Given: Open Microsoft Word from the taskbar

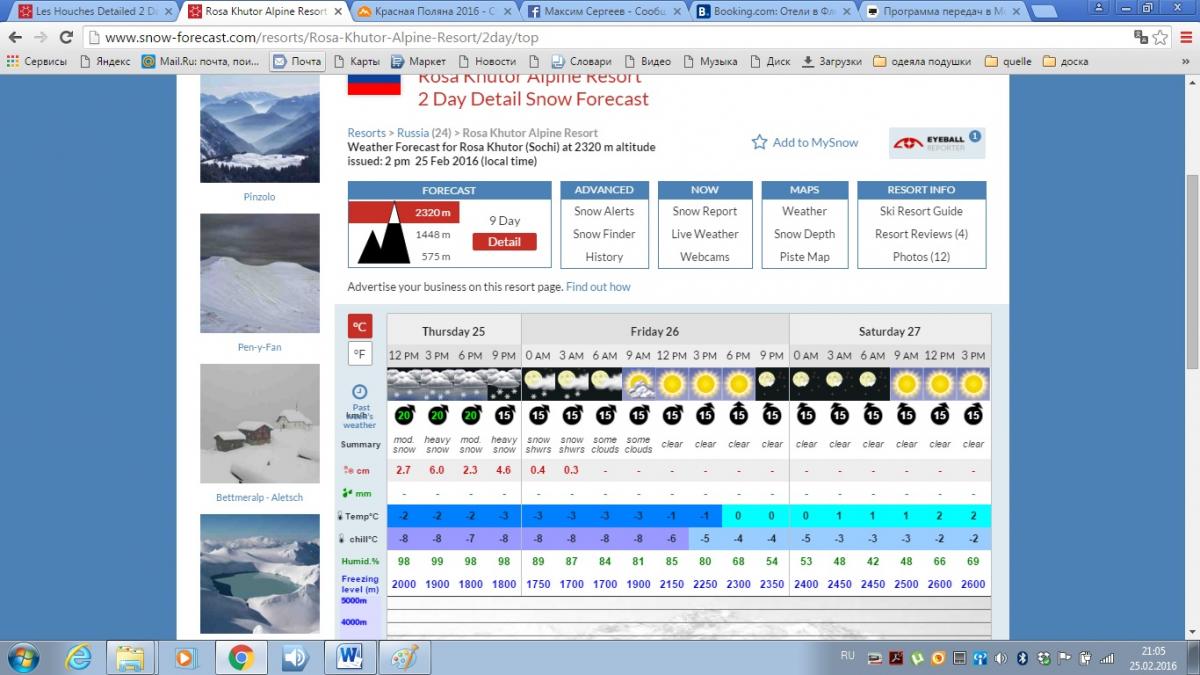Looking at the screenshot, I should click(x=349, y=657).
